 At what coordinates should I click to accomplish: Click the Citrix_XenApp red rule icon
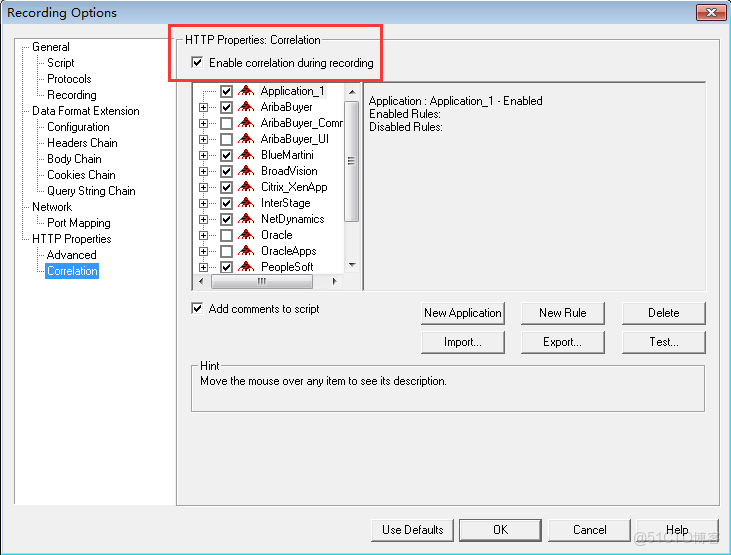coord(246,187)
